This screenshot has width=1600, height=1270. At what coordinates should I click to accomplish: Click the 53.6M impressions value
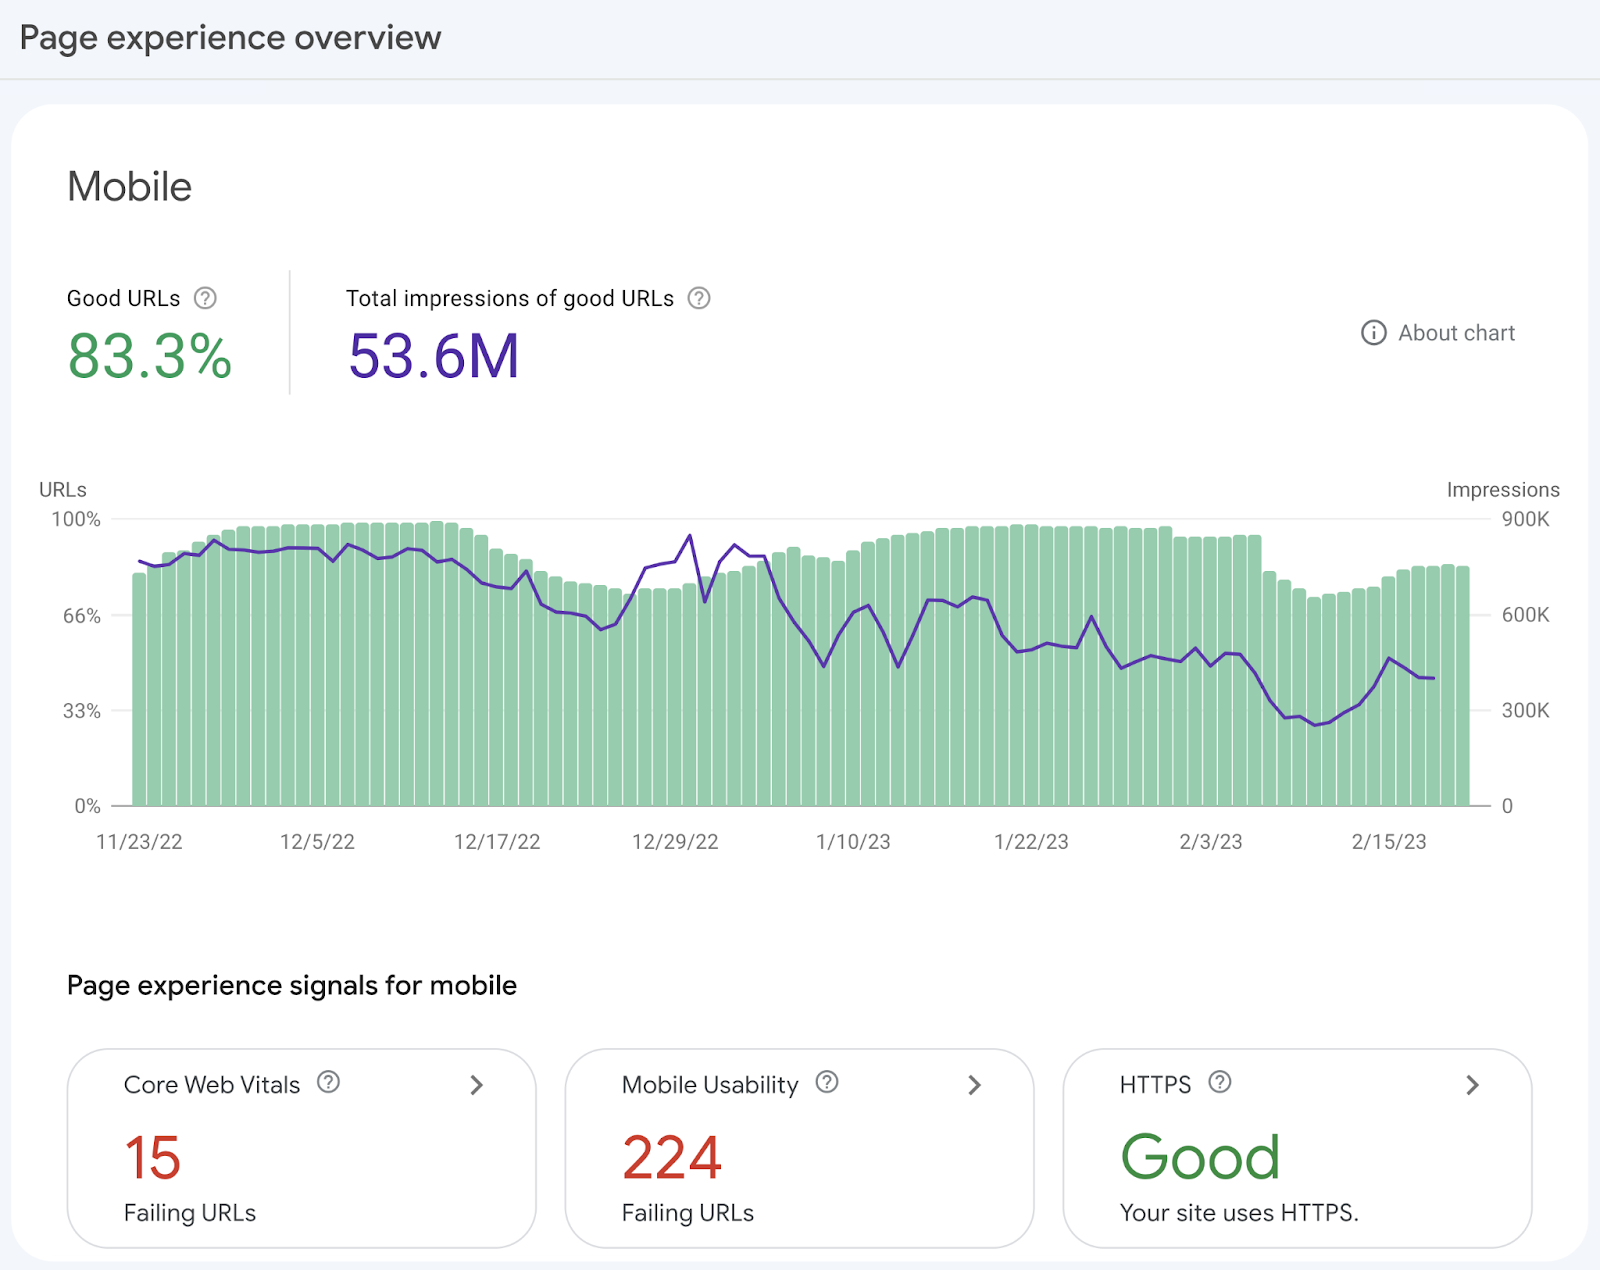[433, 357]
